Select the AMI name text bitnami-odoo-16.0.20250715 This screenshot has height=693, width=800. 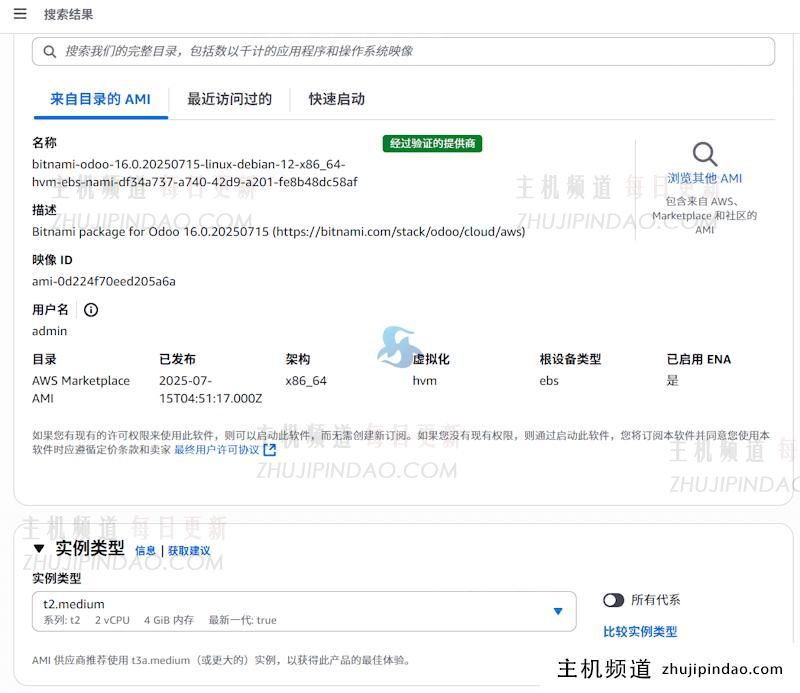pyautogui.click(x=194, y=173)
